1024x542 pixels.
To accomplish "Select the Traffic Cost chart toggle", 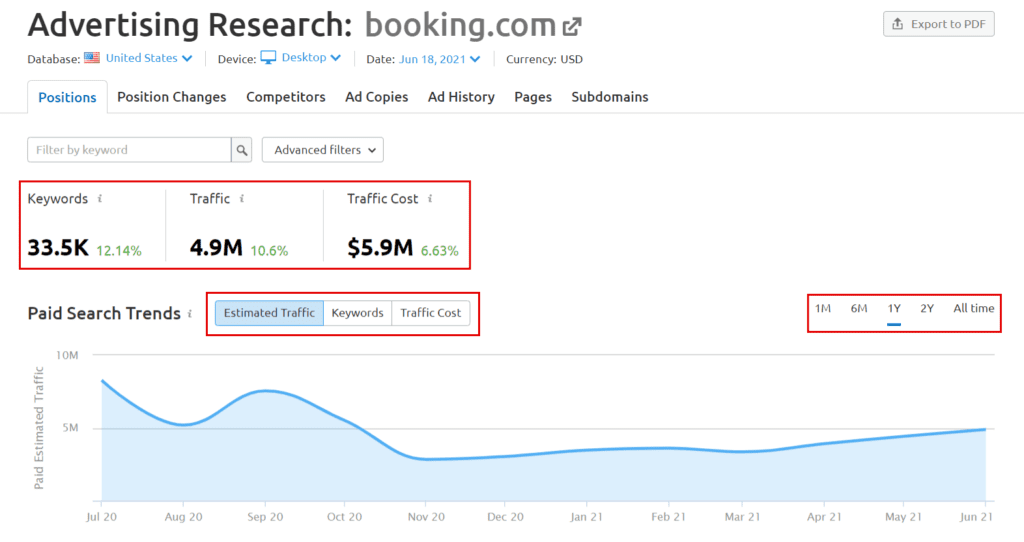I will click(x=430, y=313).
